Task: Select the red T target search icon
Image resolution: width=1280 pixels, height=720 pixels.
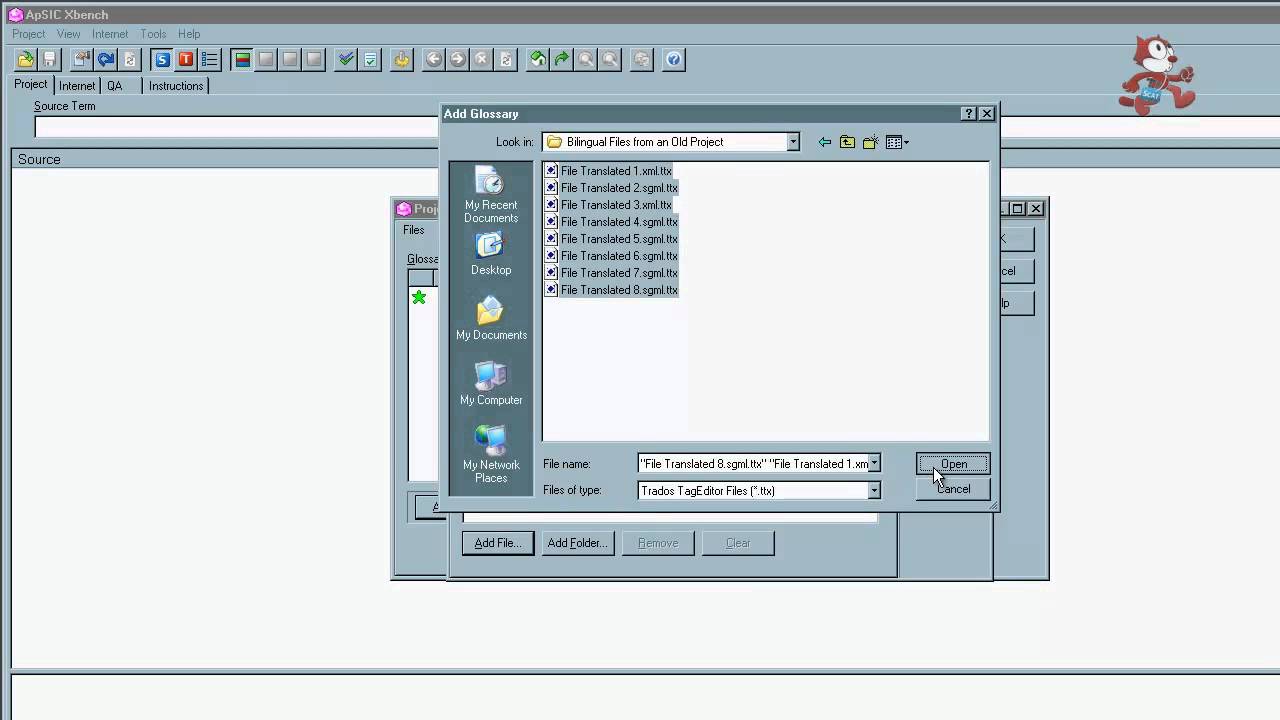Action: 186,60
